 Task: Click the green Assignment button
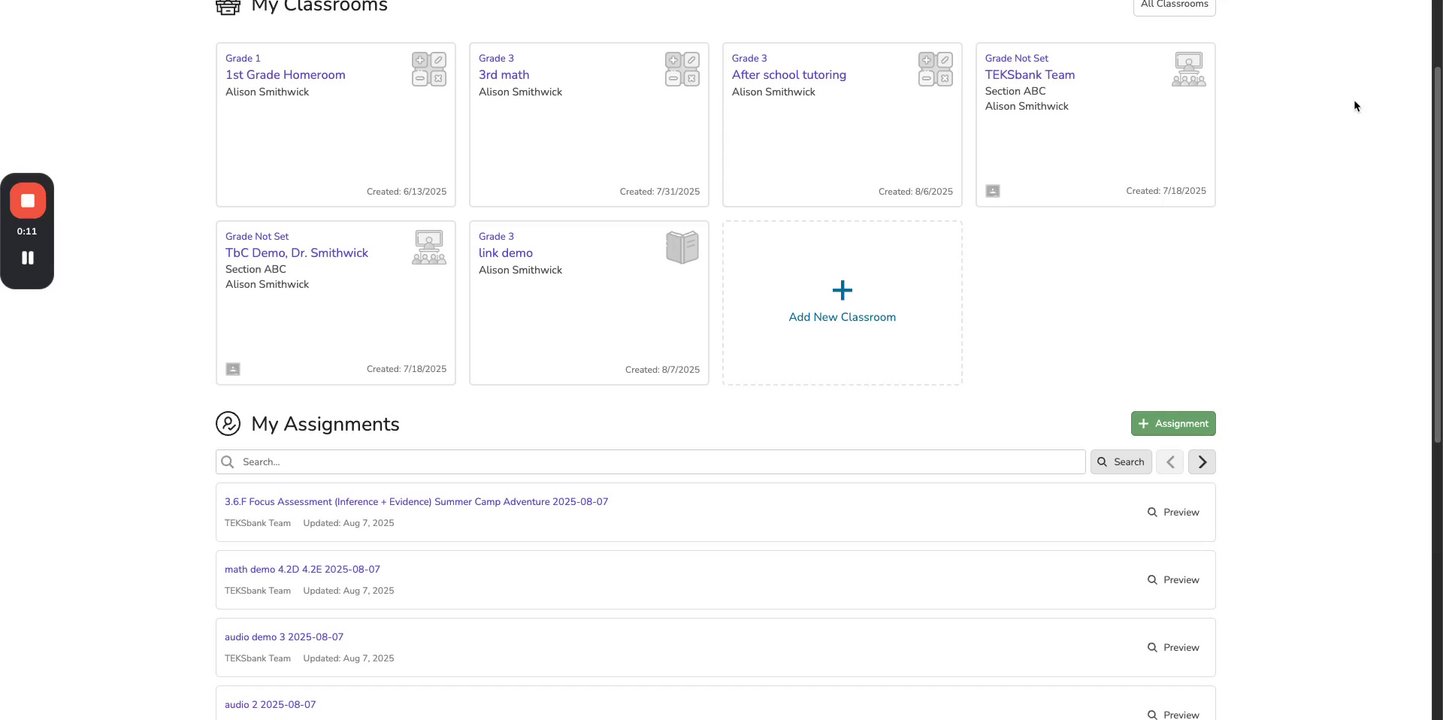tap(1173, 424)
